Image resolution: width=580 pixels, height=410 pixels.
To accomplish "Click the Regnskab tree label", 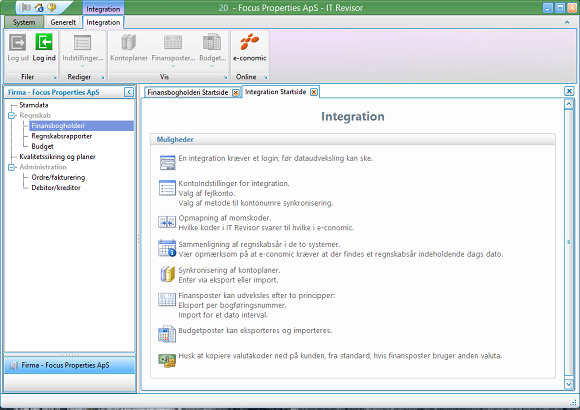I will click(x=35, y=115).
